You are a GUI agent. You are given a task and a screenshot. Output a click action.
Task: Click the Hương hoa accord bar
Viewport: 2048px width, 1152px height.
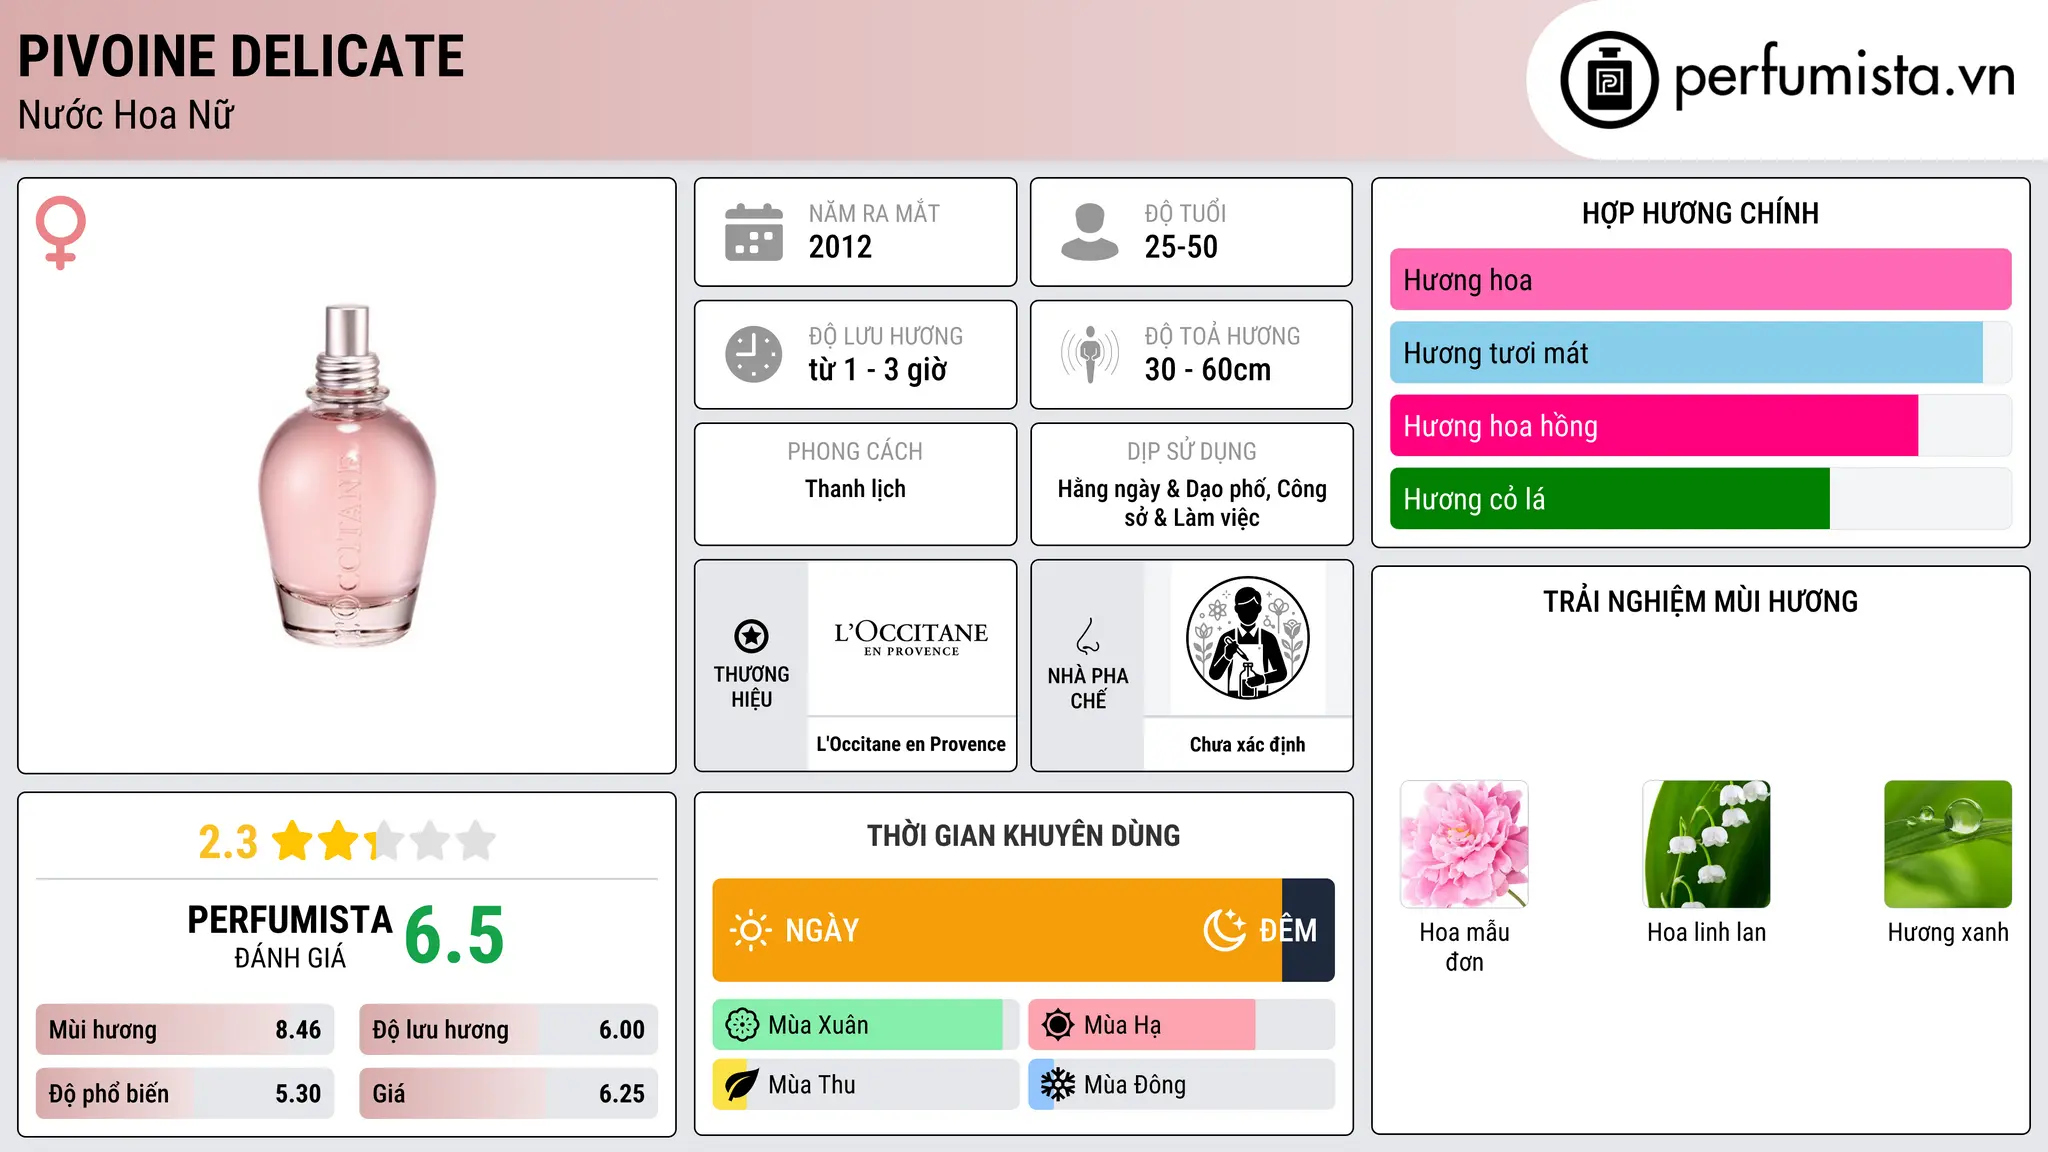click(1700, 280)
